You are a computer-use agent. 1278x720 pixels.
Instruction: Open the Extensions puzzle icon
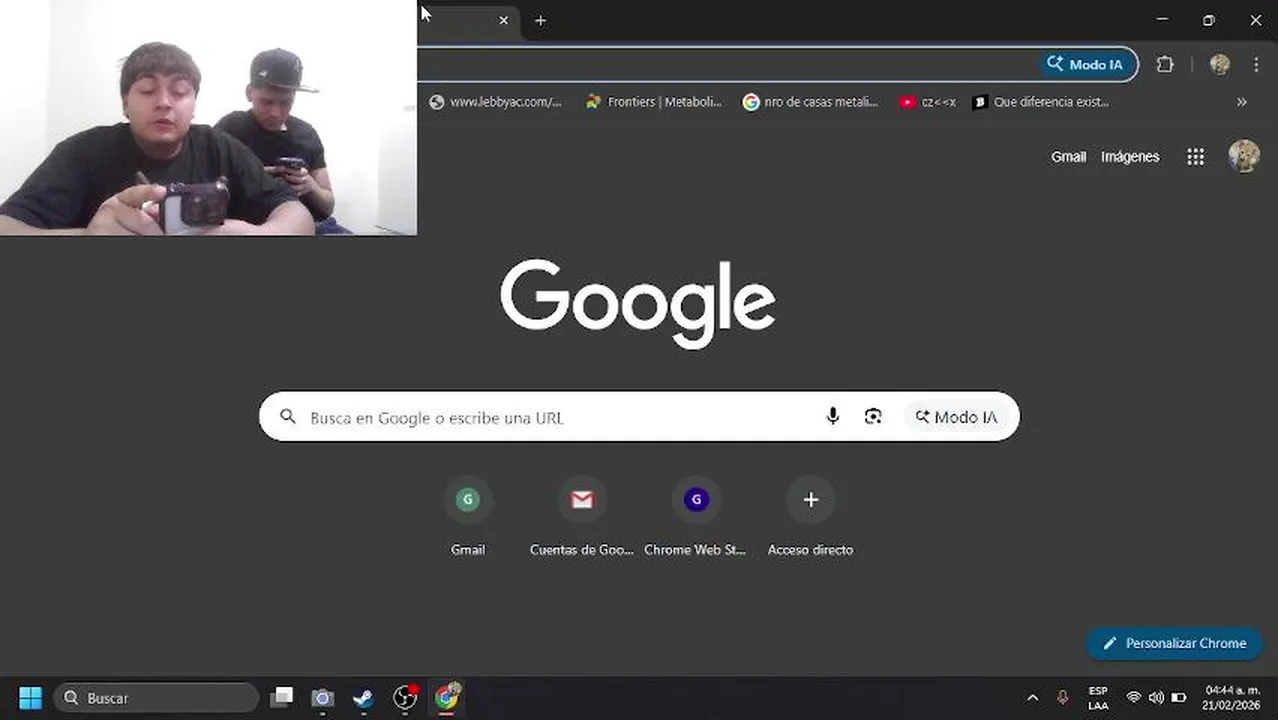click(x=1165, y=64)
